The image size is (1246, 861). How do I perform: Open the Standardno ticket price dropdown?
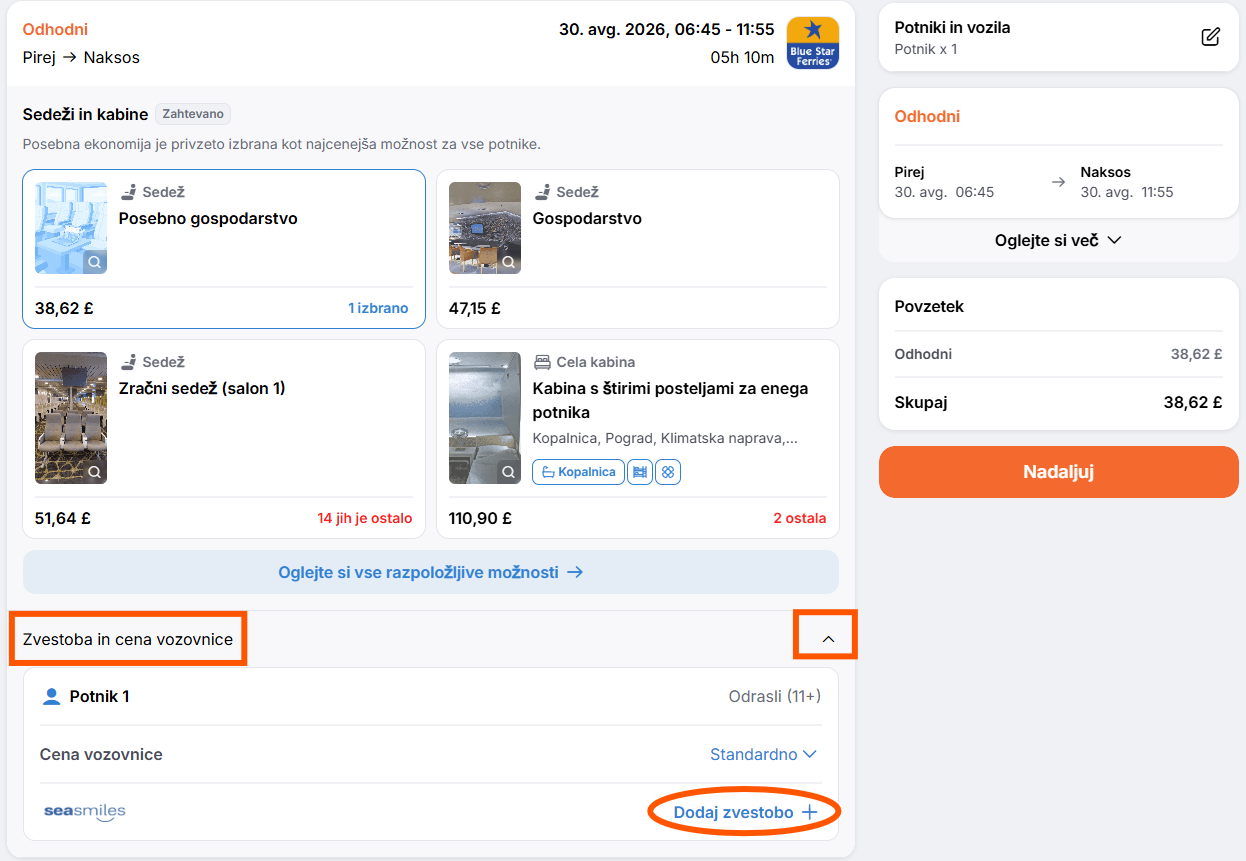click(x=763, y=754)
